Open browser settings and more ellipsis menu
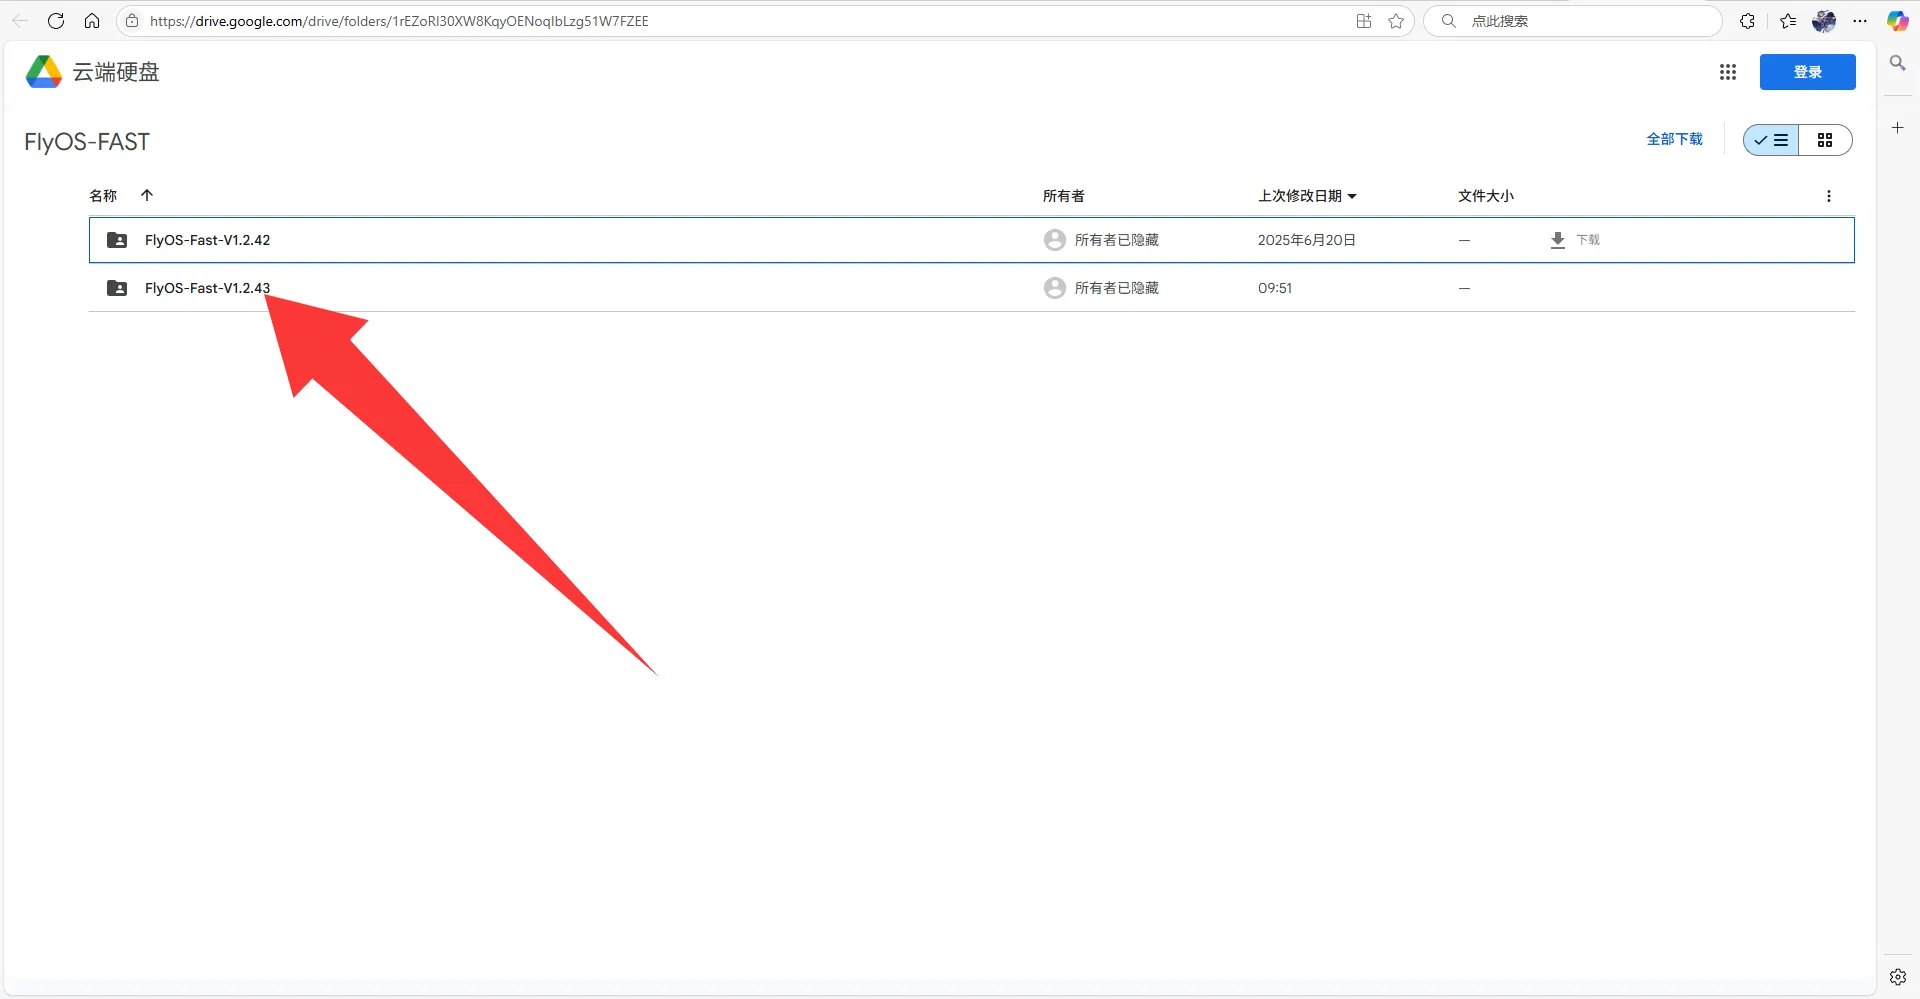The height and width of the screenshot is (999, 1920). (1860, 21)
